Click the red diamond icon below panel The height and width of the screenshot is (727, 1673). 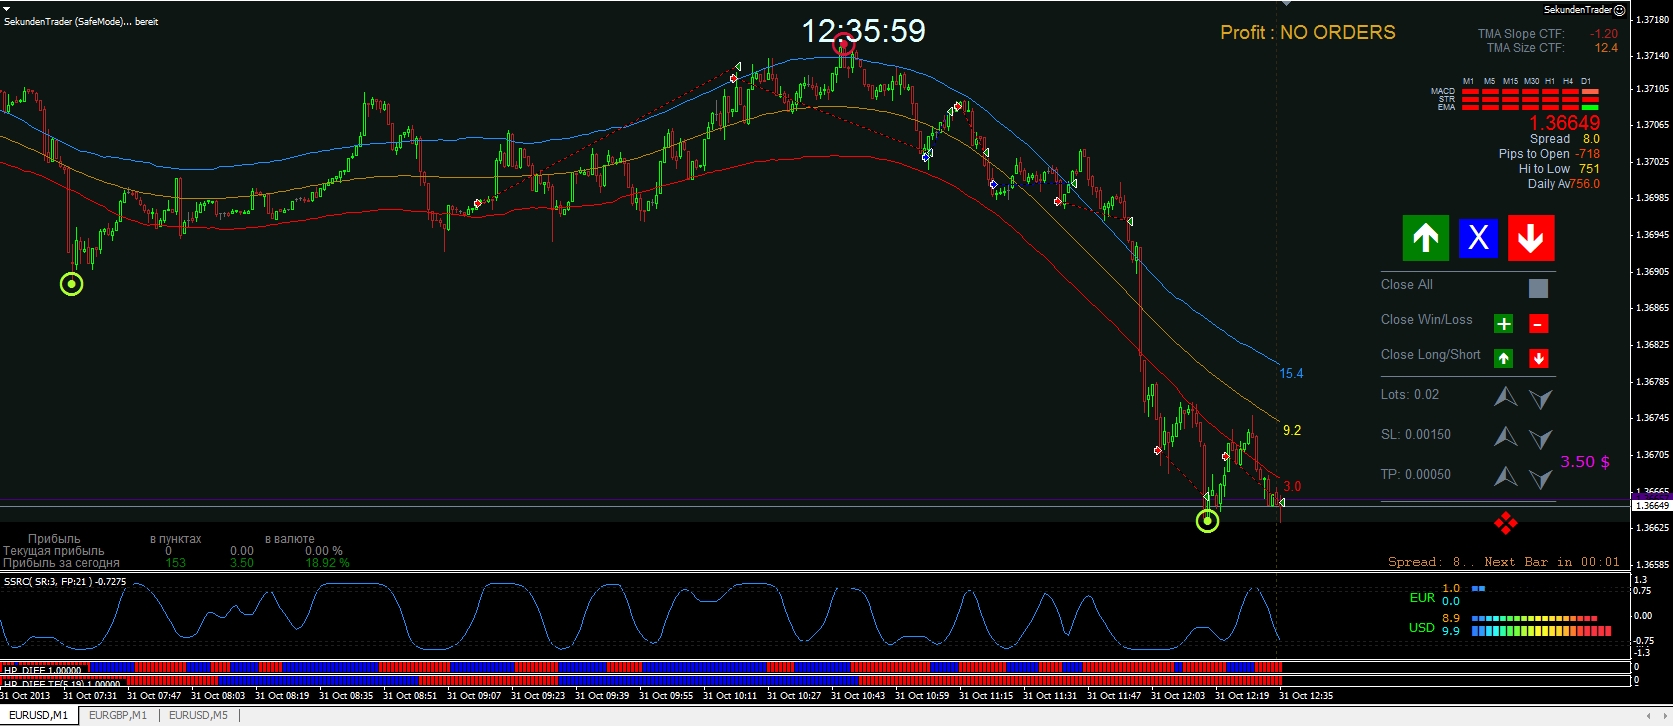click(x=1505, y=523)
